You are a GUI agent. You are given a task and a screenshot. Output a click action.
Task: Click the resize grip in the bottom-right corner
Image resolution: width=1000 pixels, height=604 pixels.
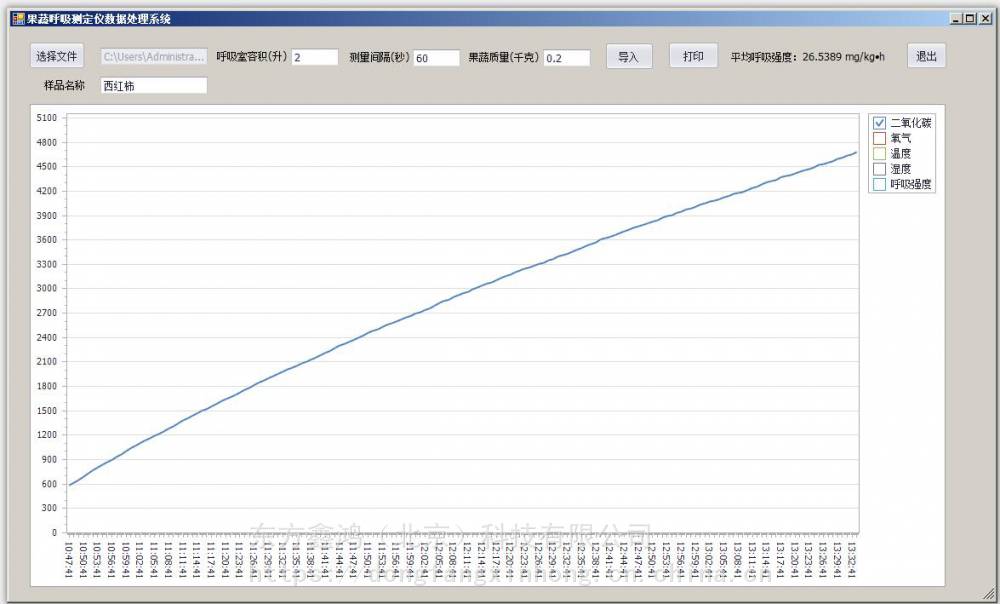[x=990, y=594]
